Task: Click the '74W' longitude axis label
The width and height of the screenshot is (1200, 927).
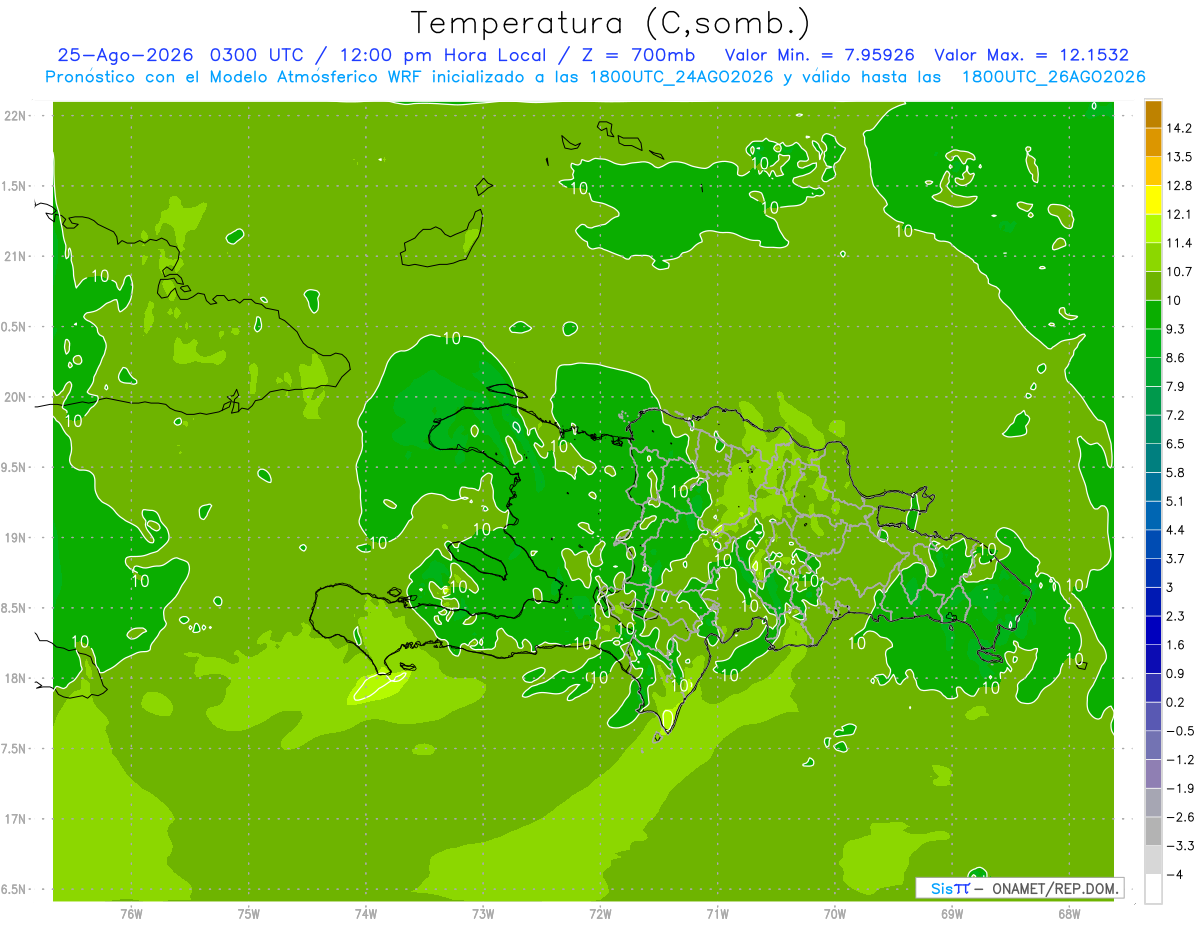Action: 366,914
